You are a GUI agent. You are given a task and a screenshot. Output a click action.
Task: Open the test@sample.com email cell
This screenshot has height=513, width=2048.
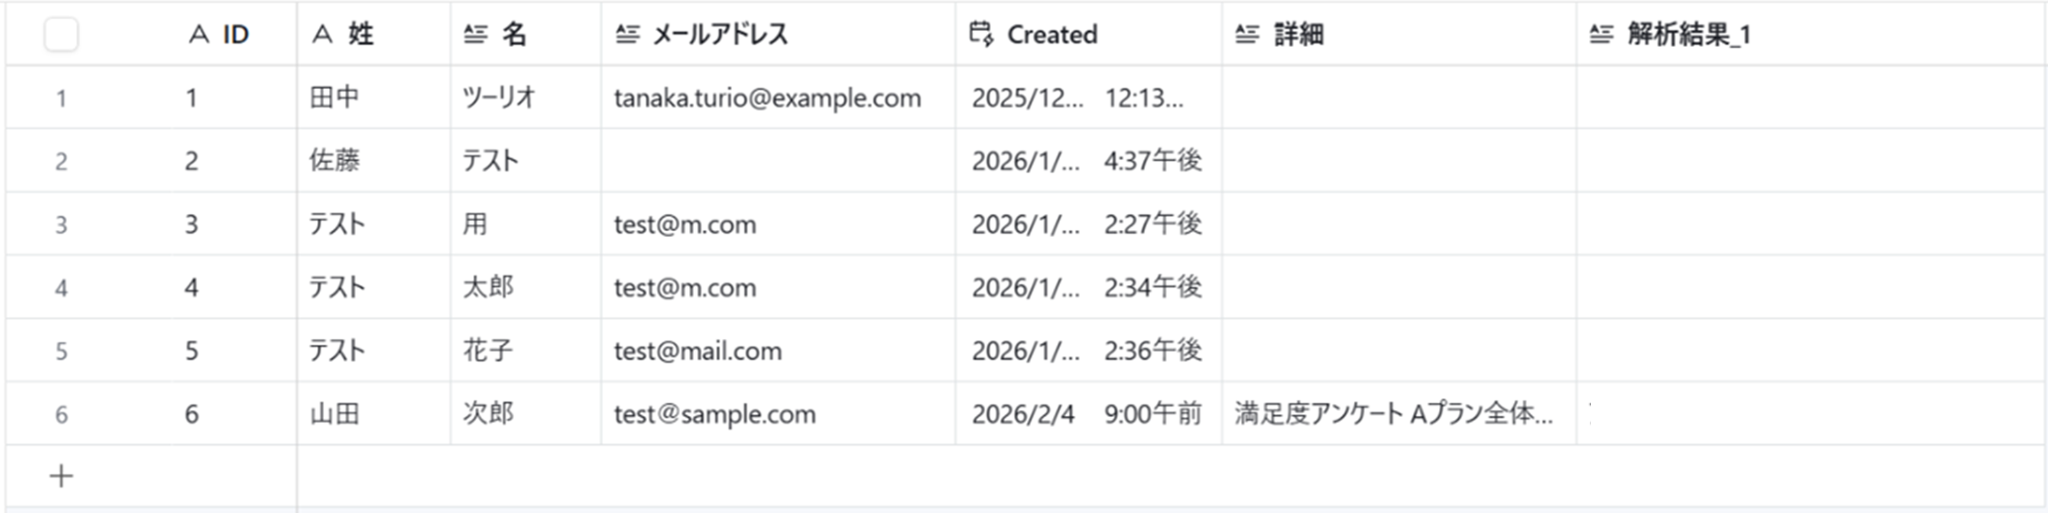point(778,414)
